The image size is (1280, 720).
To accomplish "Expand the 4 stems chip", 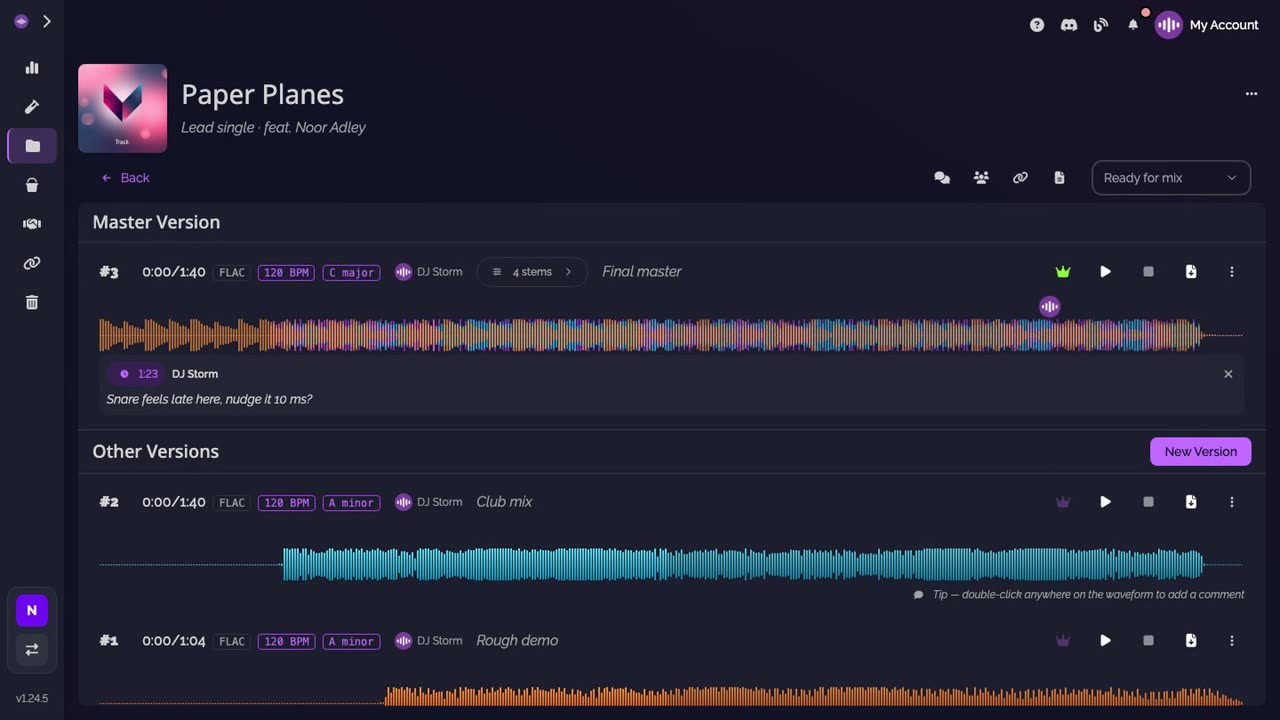I will point(532,272).
